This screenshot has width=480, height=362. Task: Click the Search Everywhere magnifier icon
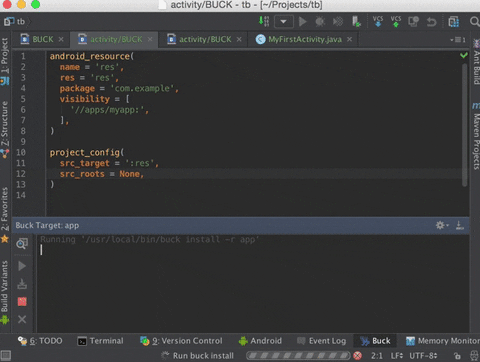click(474, 22)
